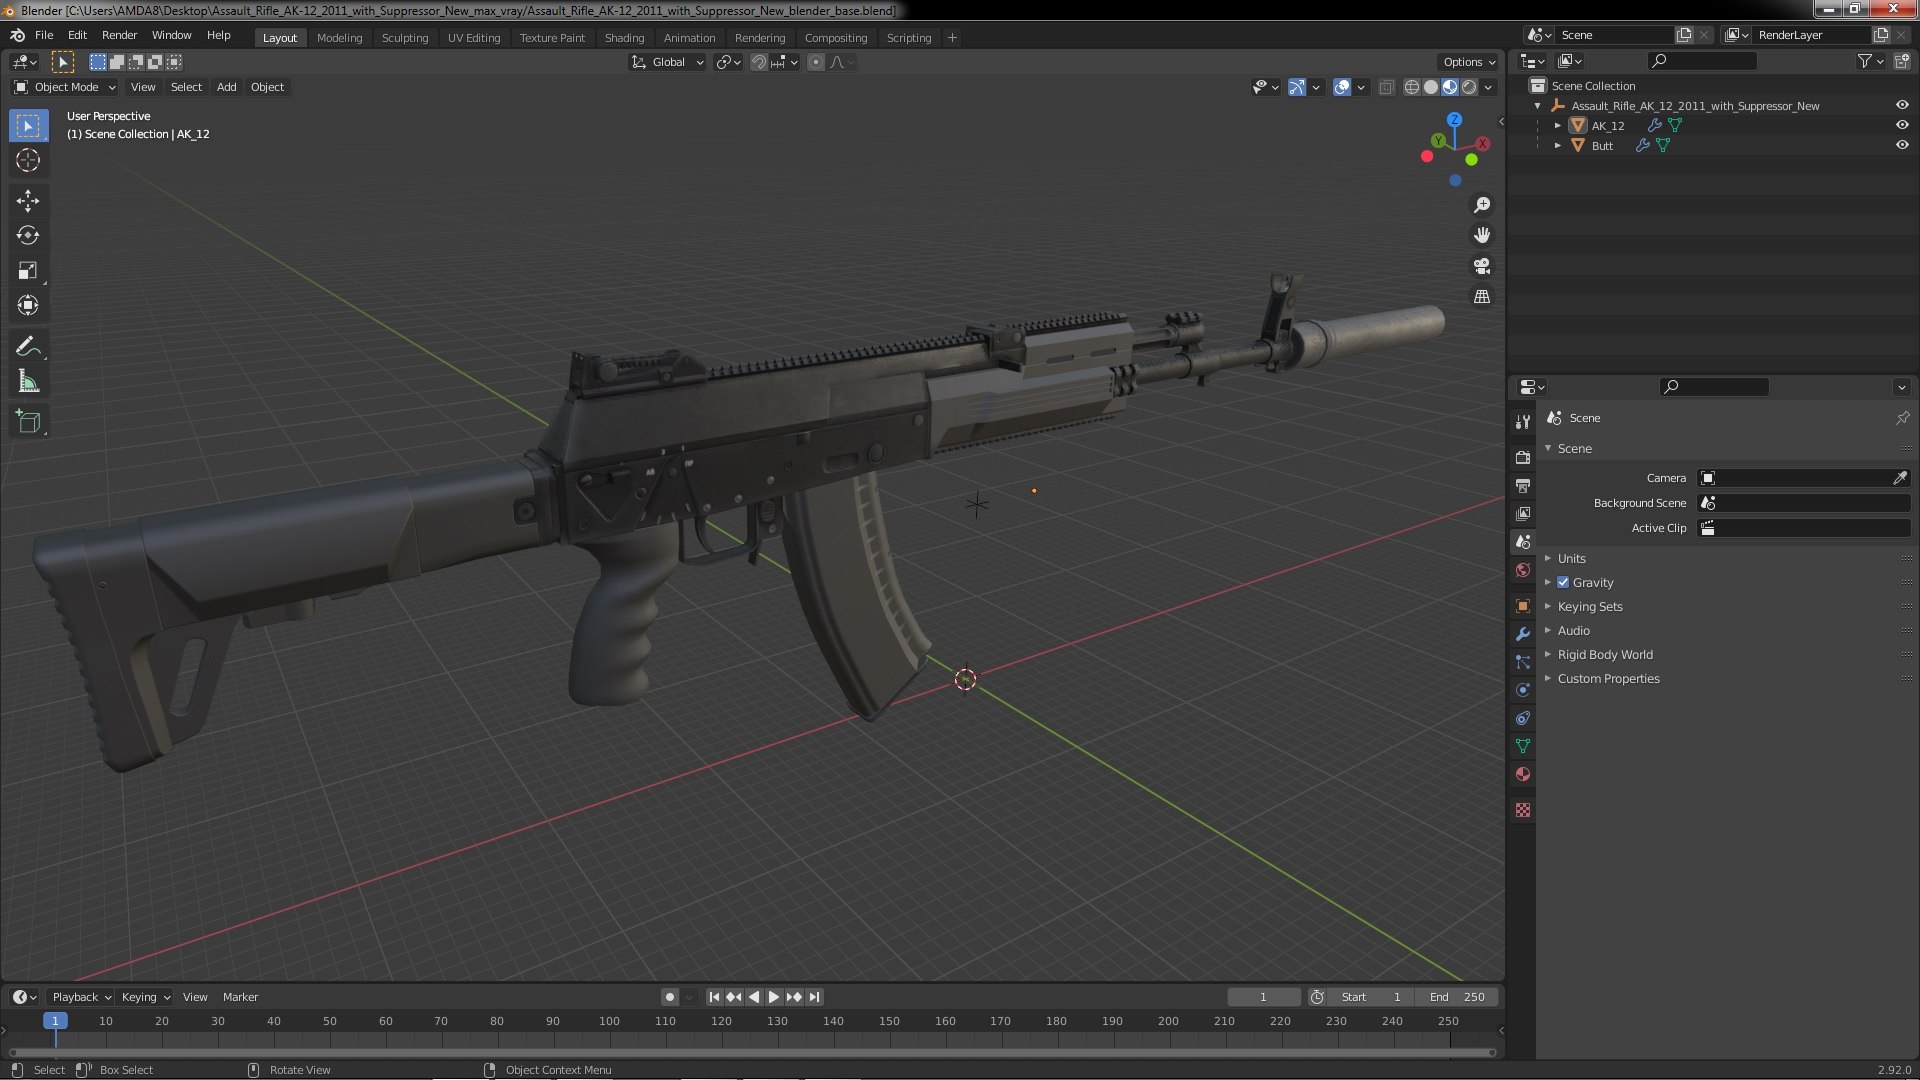Open the Options dropdown in viewport

click(x=1468, y=62)
